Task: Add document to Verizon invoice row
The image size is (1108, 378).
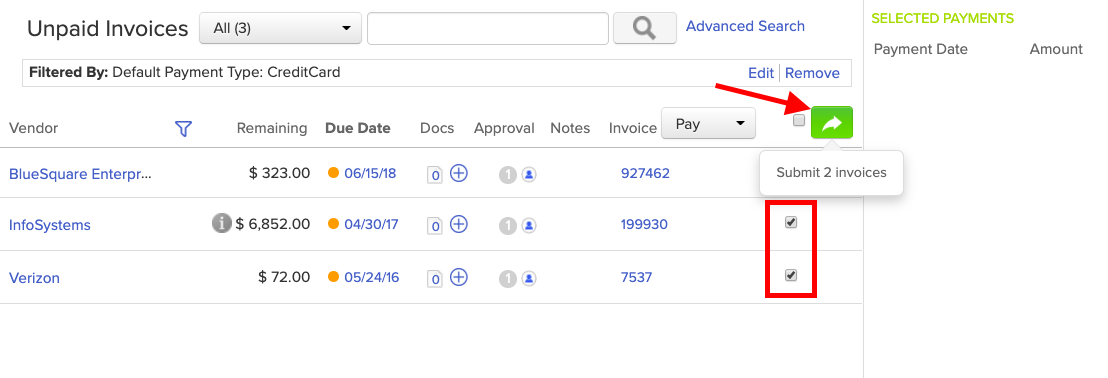Action: pos(459,278)
